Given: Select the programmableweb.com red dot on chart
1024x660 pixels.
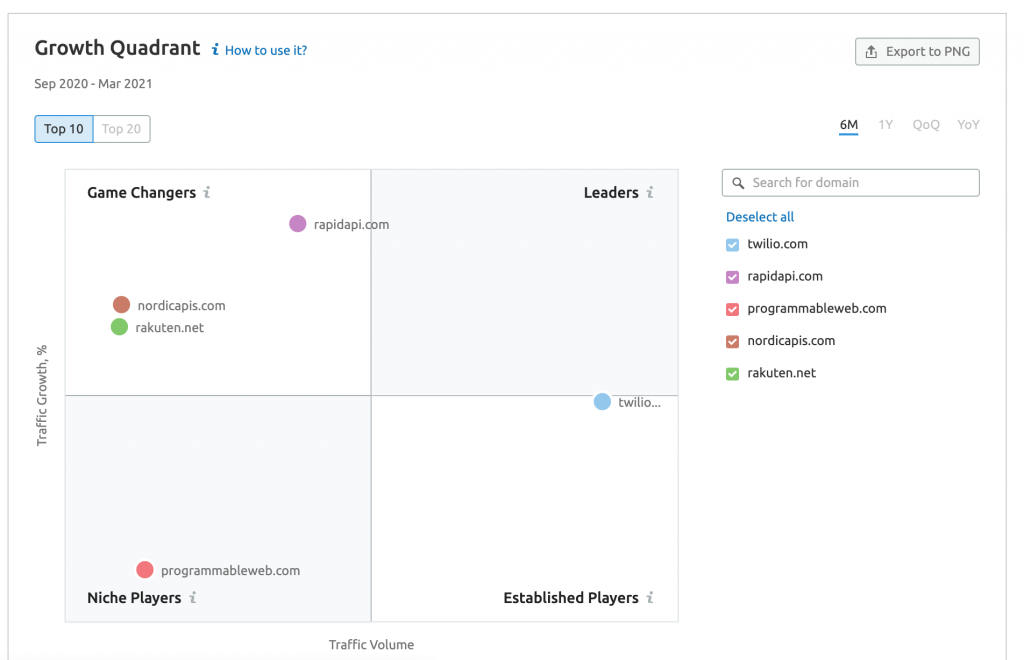Looking at the screenshot, I should [145, 570].
